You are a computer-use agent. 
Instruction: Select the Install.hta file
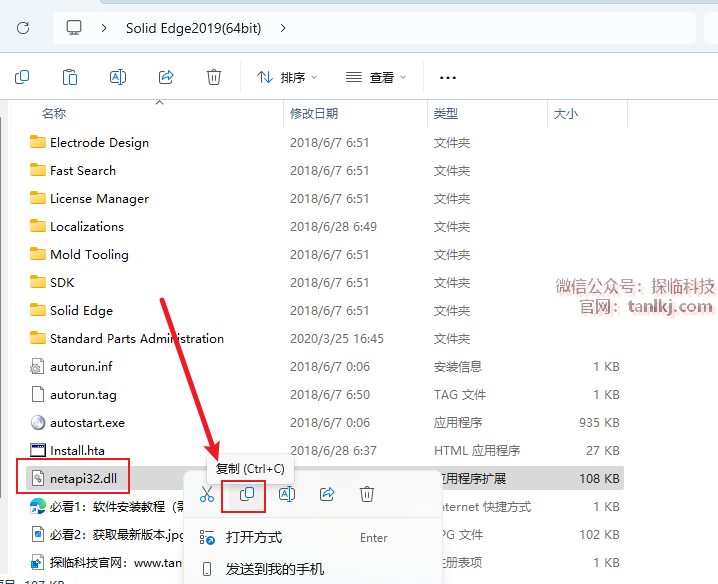point(77,451)
